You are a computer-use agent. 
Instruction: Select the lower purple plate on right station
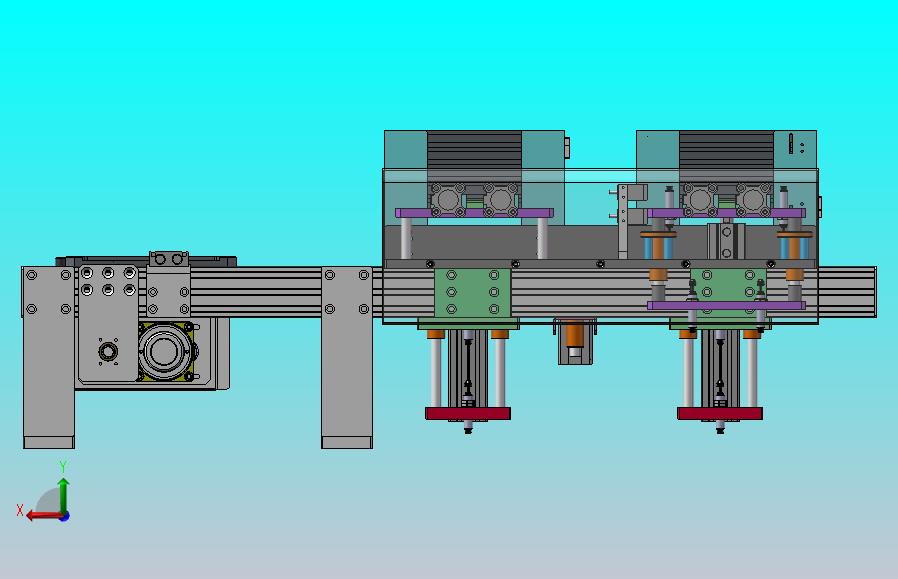pos(726,306)
